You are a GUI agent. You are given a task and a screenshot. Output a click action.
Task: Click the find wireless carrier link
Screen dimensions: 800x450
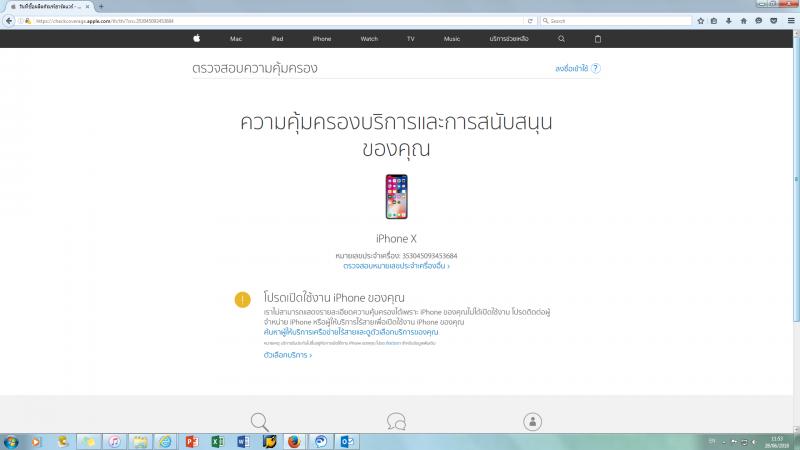(x=351, y=332)
